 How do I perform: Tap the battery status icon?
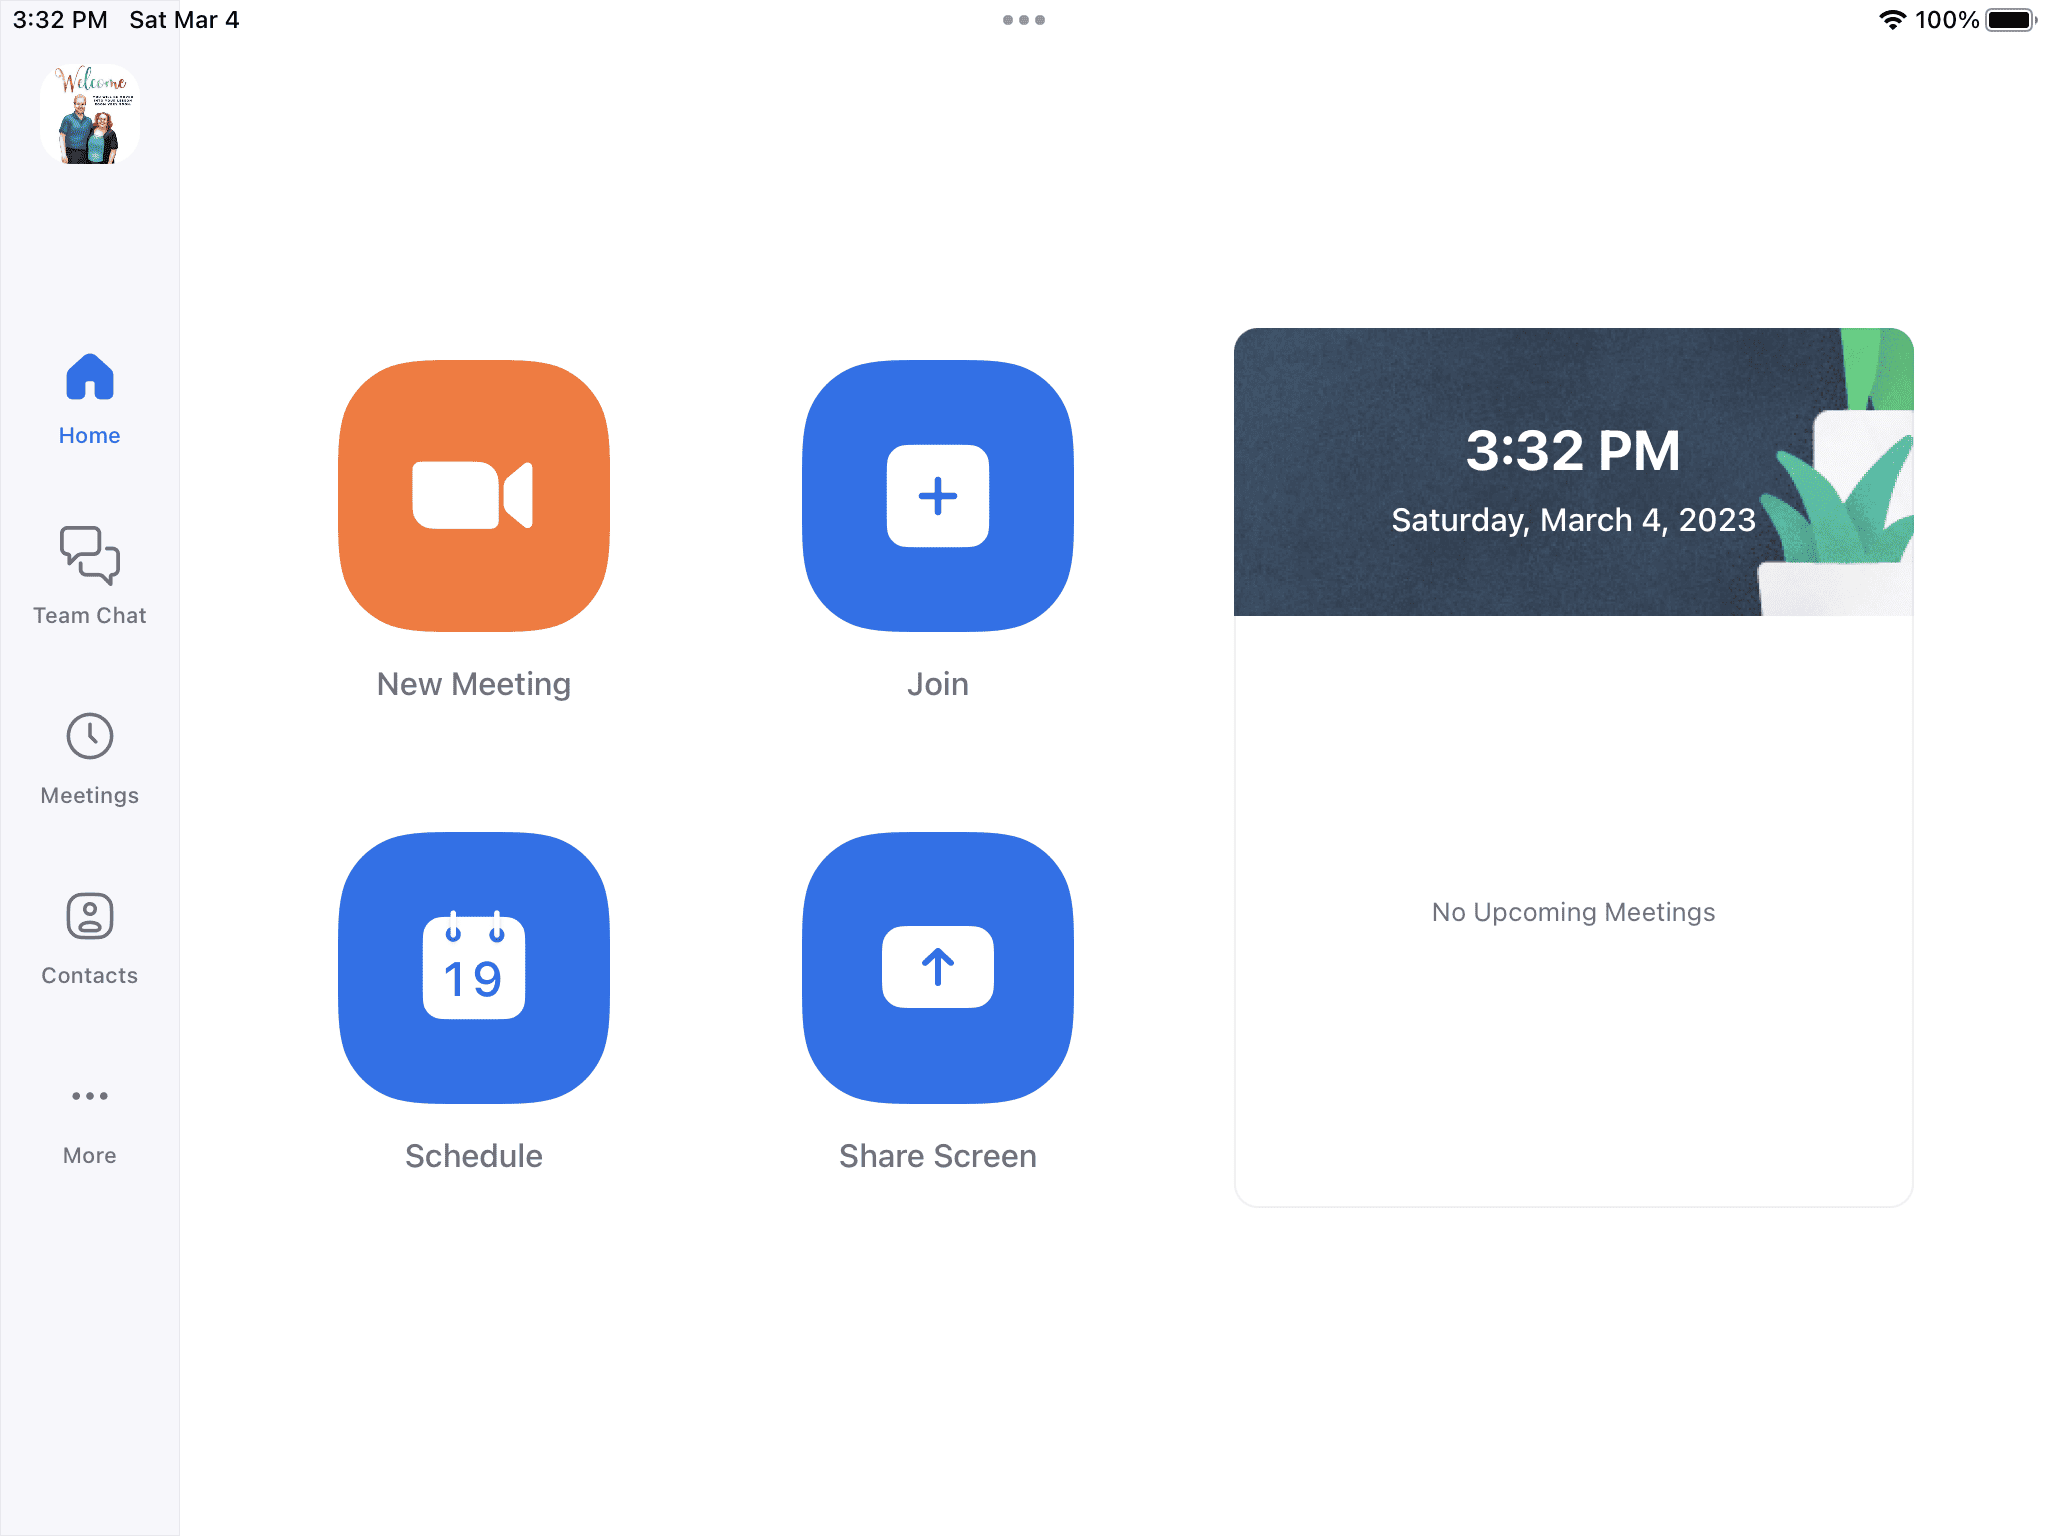[x=2011, y=20]
